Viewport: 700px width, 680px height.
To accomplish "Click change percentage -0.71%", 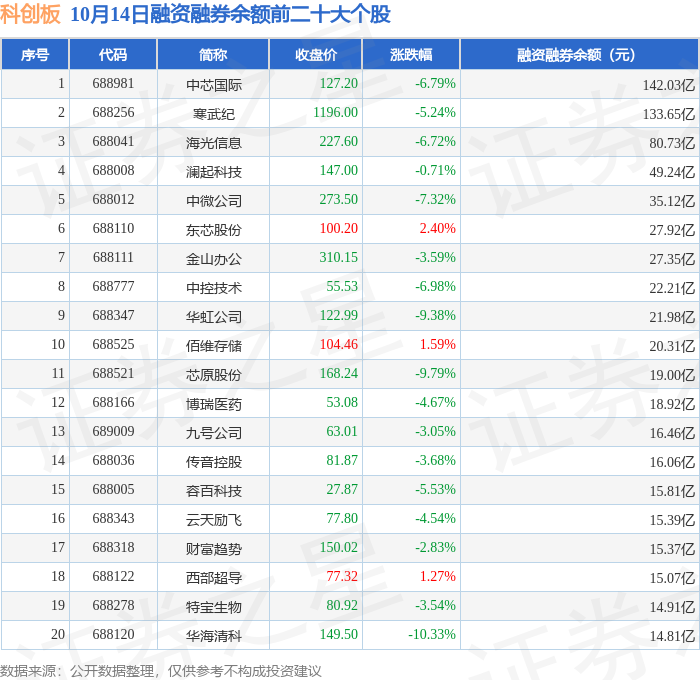I will coord(435,171).
